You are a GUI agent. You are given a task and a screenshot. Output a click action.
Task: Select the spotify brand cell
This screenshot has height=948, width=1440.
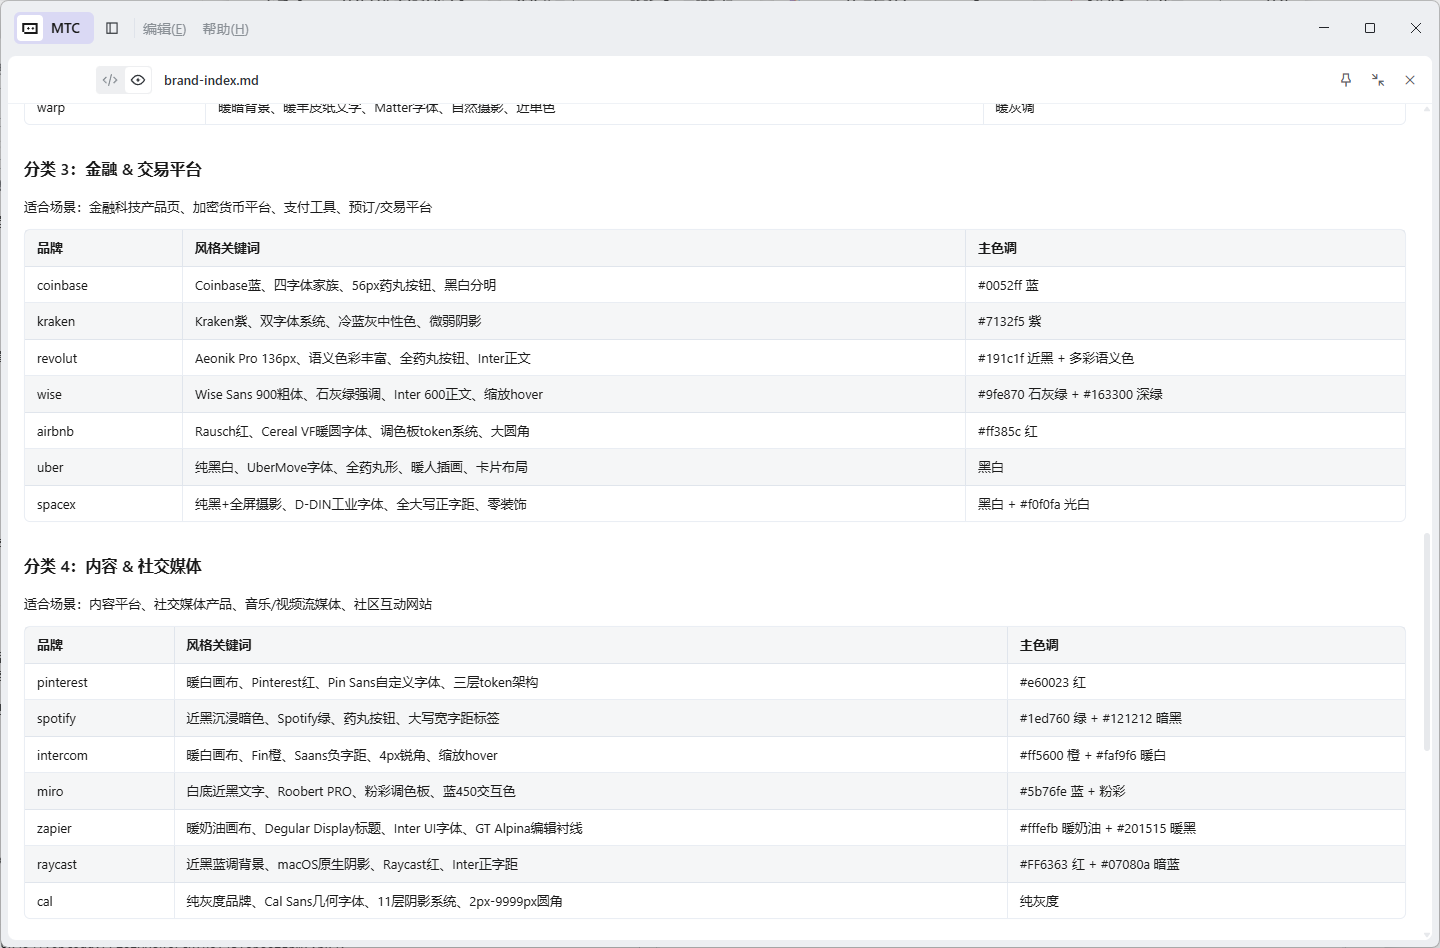[x=100, y=718]
